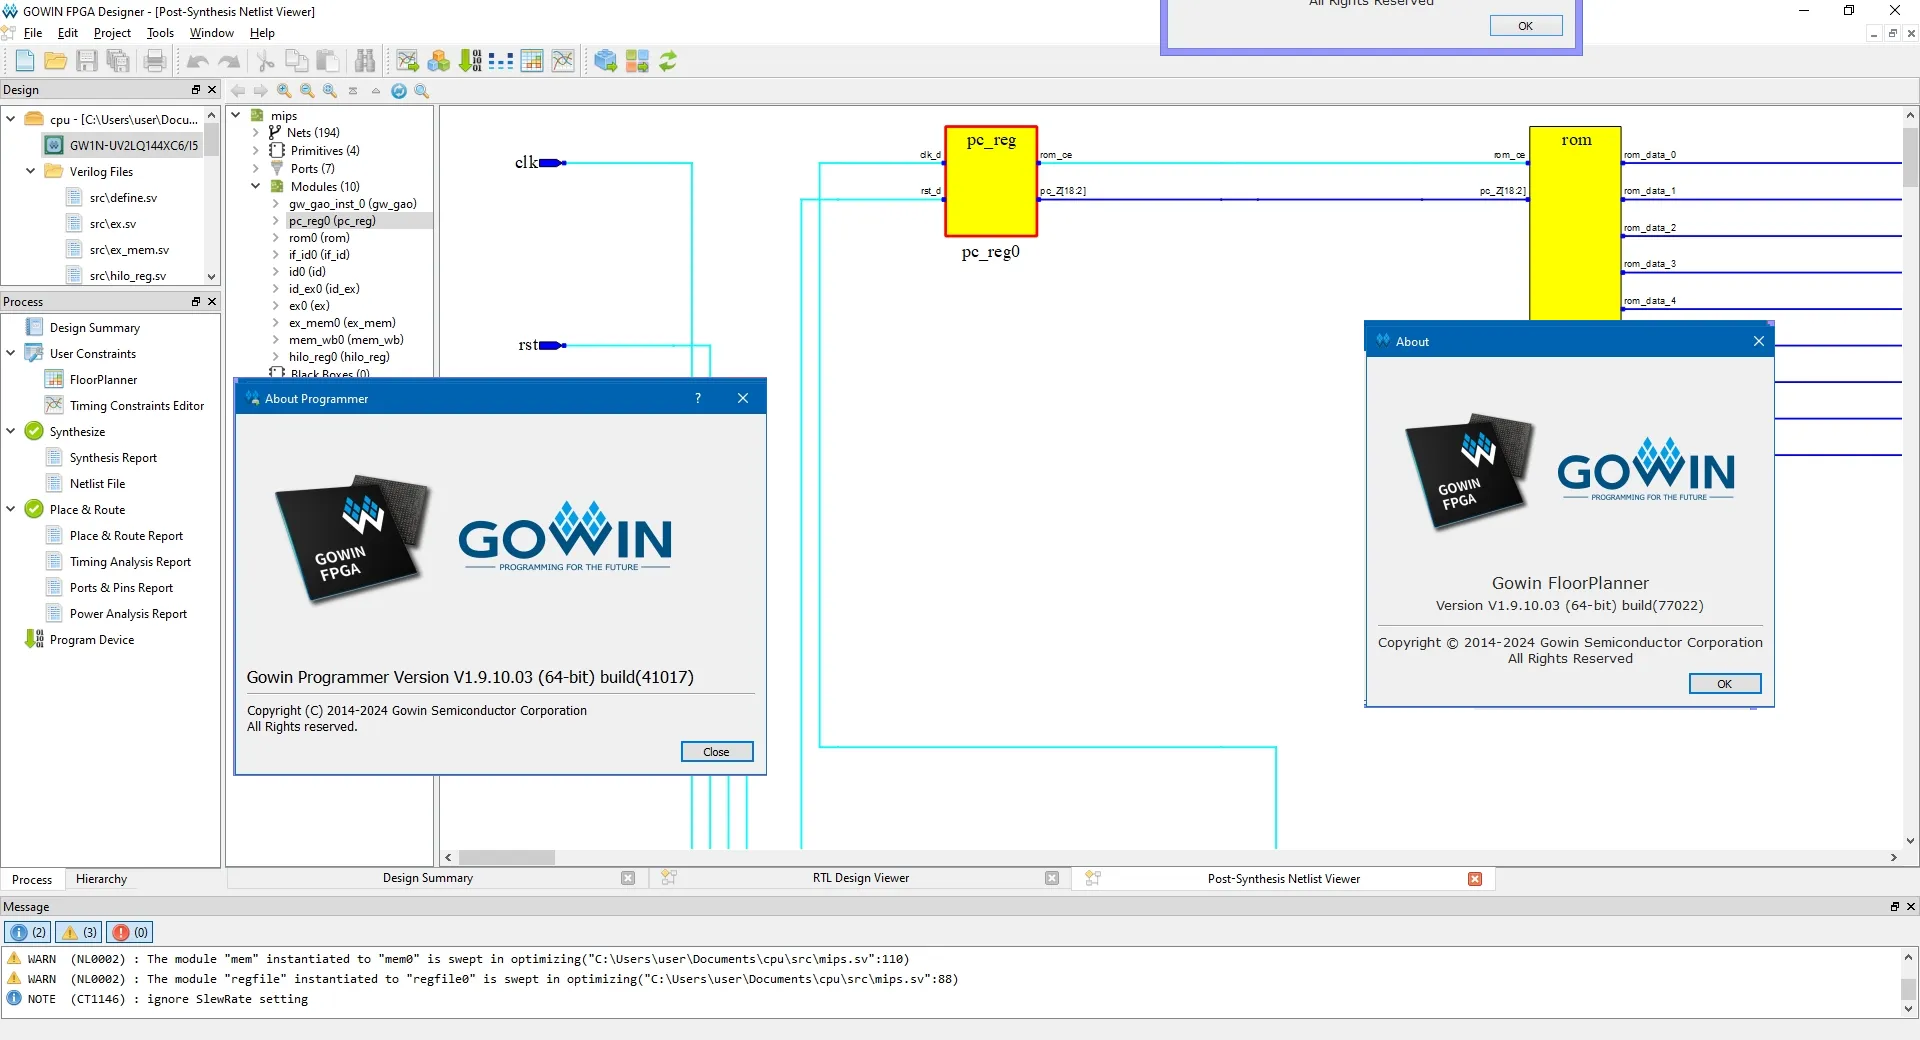Screen dimensions: 1920x1040
Task: Open the Tools menu
Action: (160, 33)
